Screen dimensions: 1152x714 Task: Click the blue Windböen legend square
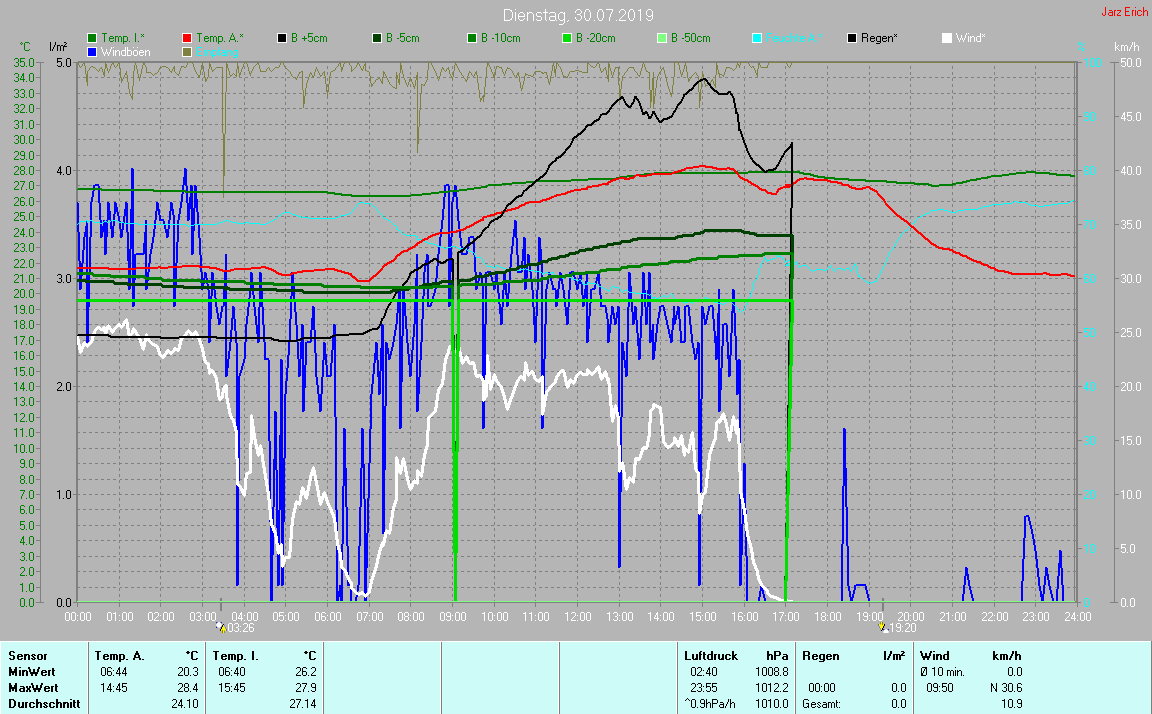click(x=92, y=51)
